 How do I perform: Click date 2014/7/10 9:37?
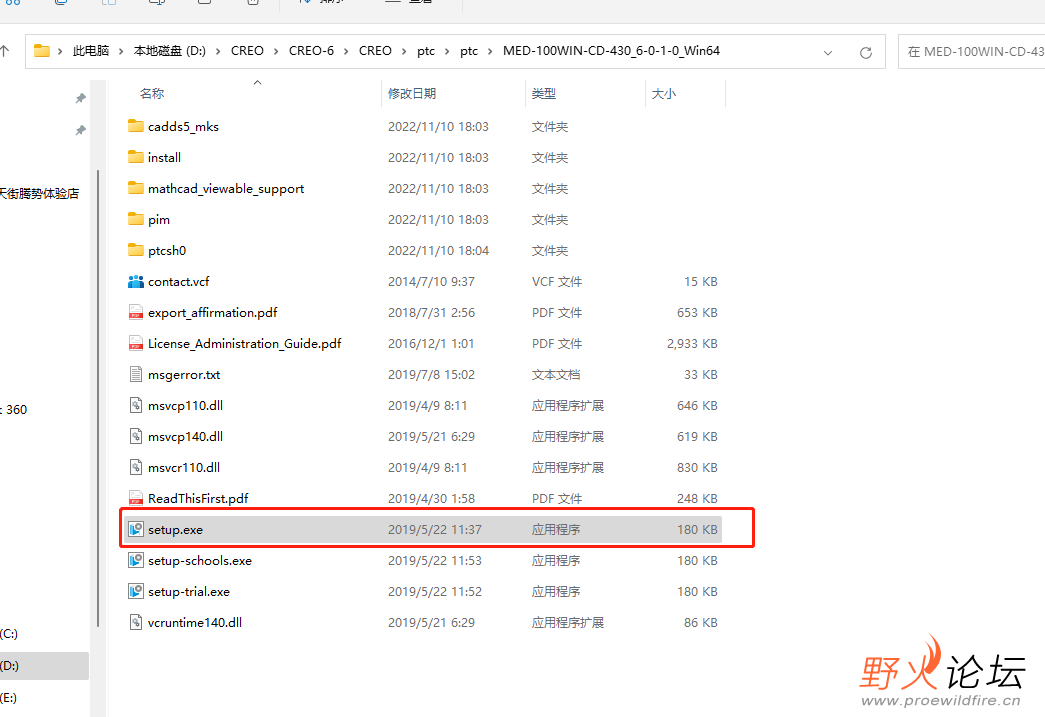[x=431, y=281]
